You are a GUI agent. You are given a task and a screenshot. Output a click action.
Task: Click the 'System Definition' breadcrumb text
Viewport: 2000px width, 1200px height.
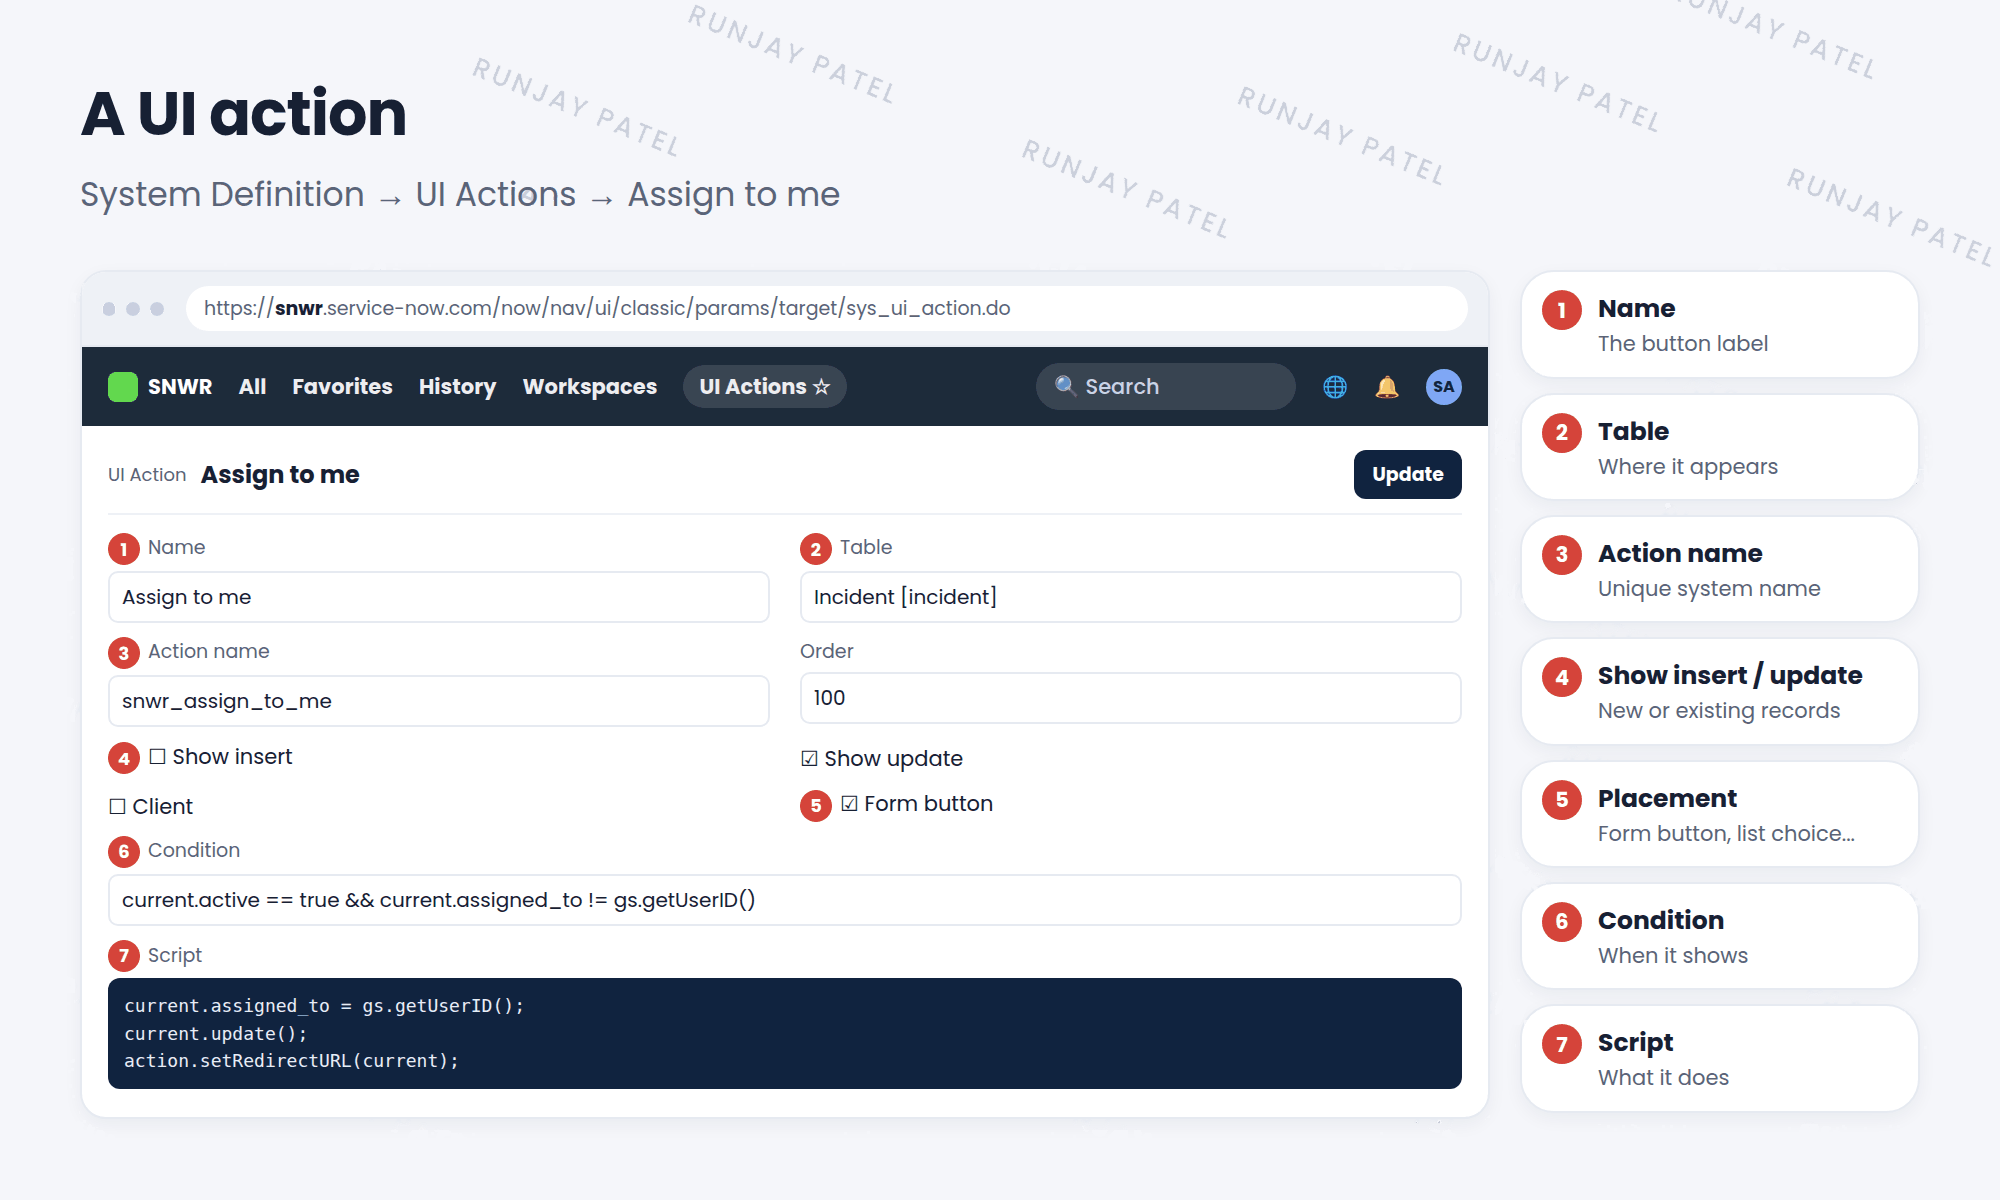(x=222, y=194)
